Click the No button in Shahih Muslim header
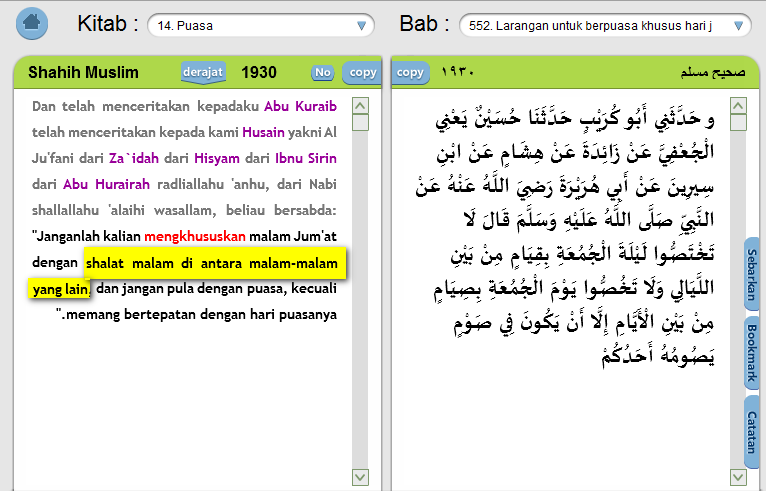 [x=322, y=72]
